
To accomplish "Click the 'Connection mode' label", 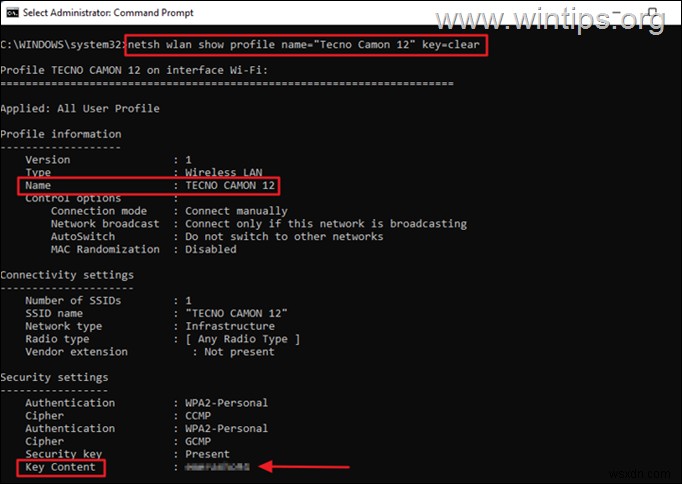I will point(99,211).
